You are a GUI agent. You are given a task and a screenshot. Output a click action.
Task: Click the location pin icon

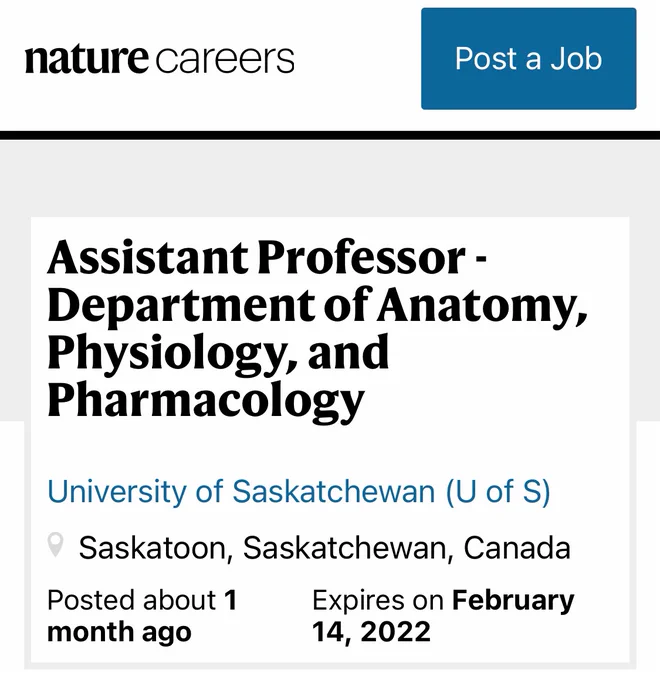tap(55, 545)
